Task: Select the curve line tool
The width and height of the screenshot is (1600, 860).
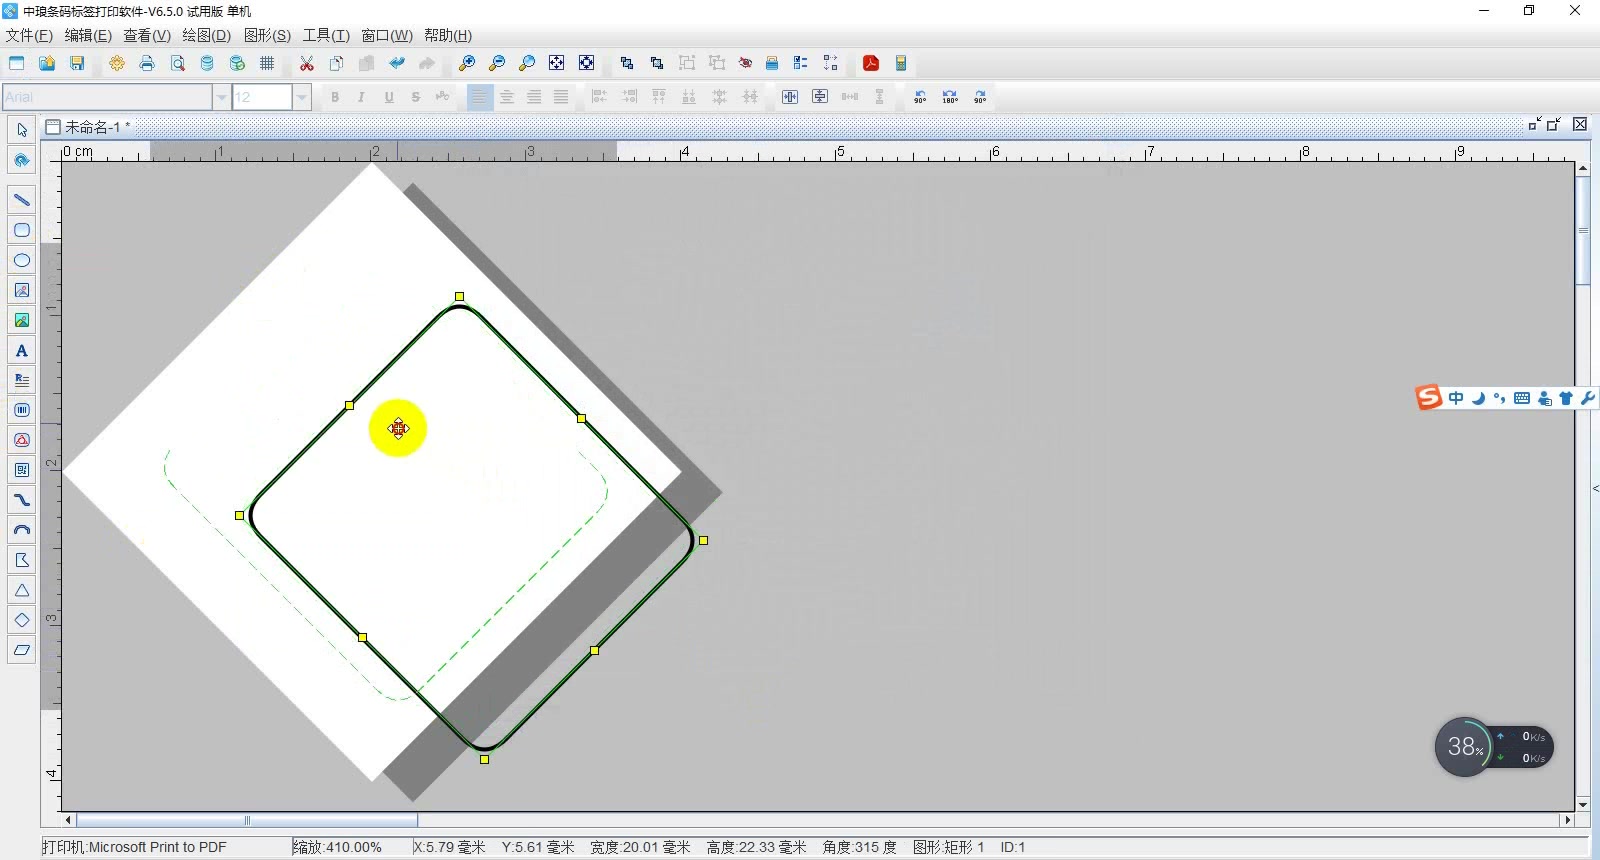Action: coord(22,500)
